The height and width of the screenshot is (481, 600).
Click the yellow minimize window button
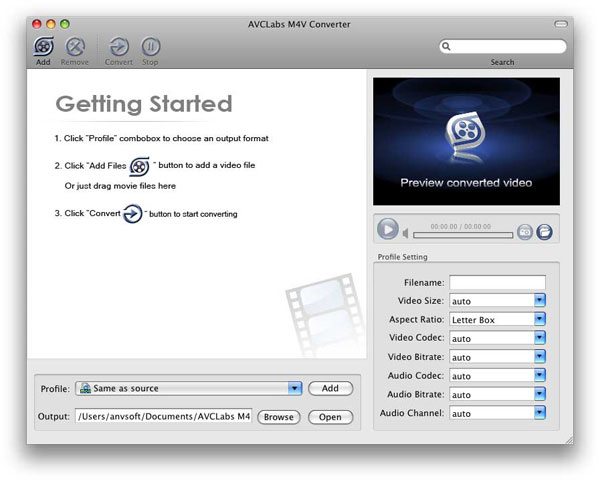click(x=51, y=24)
